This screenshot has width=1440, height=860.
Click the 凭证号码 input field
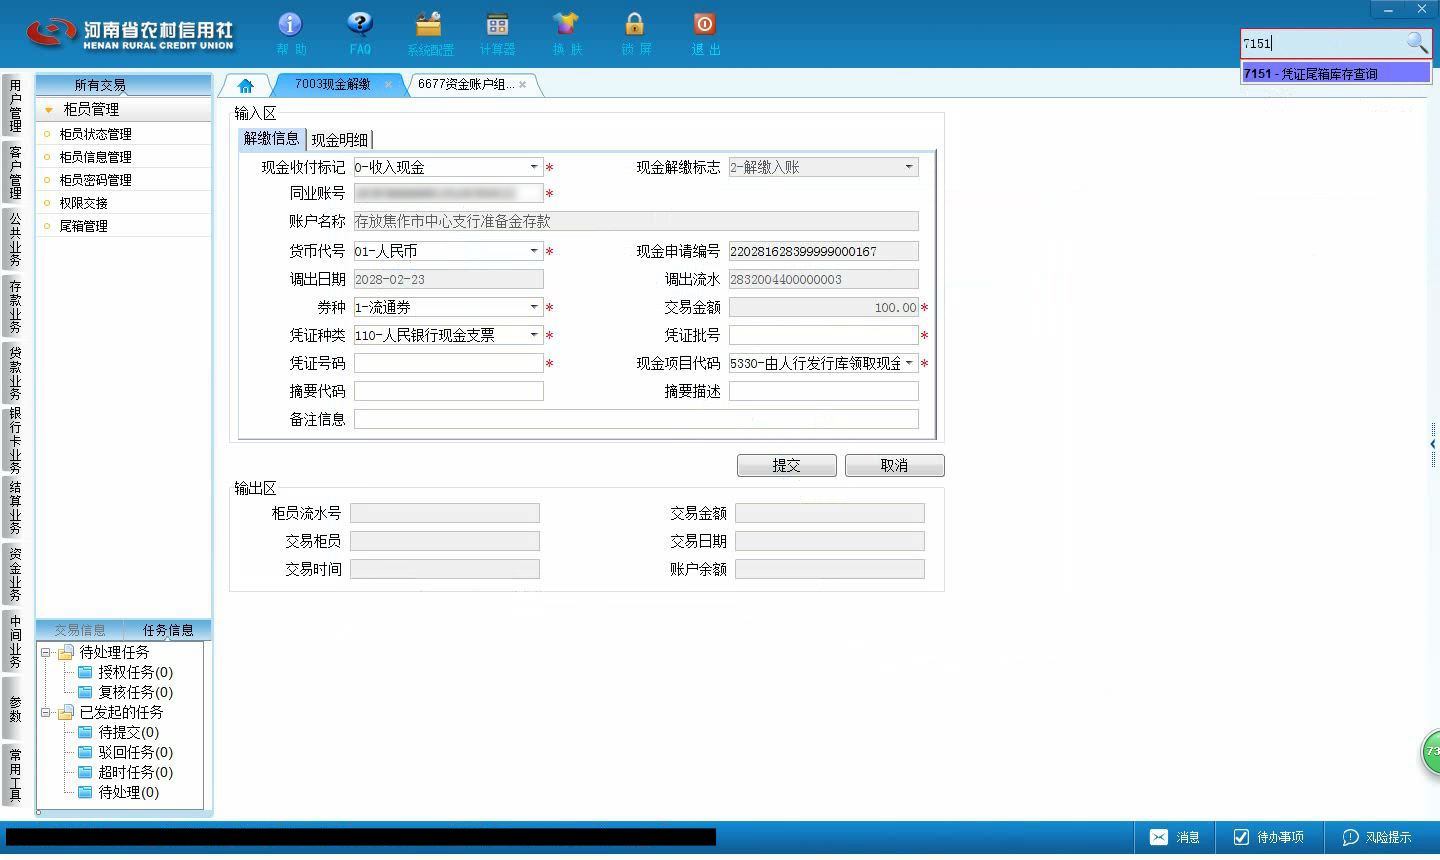448,363
